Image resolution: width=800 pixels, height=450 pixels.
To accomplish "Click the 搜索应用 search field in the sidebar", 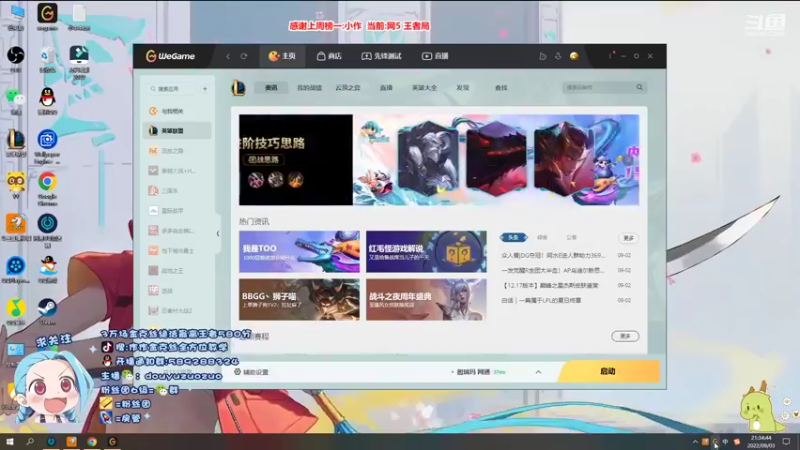I will click(173, 89).
